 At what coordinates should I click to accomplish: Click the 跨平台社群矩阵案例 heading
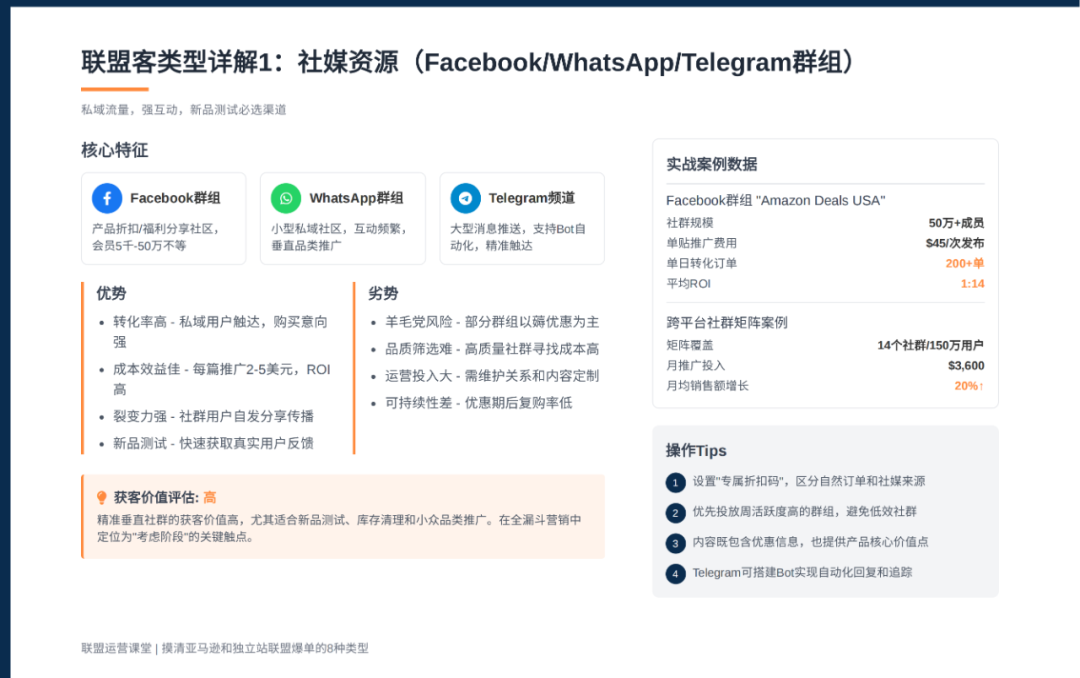click(x=727, y=322)
